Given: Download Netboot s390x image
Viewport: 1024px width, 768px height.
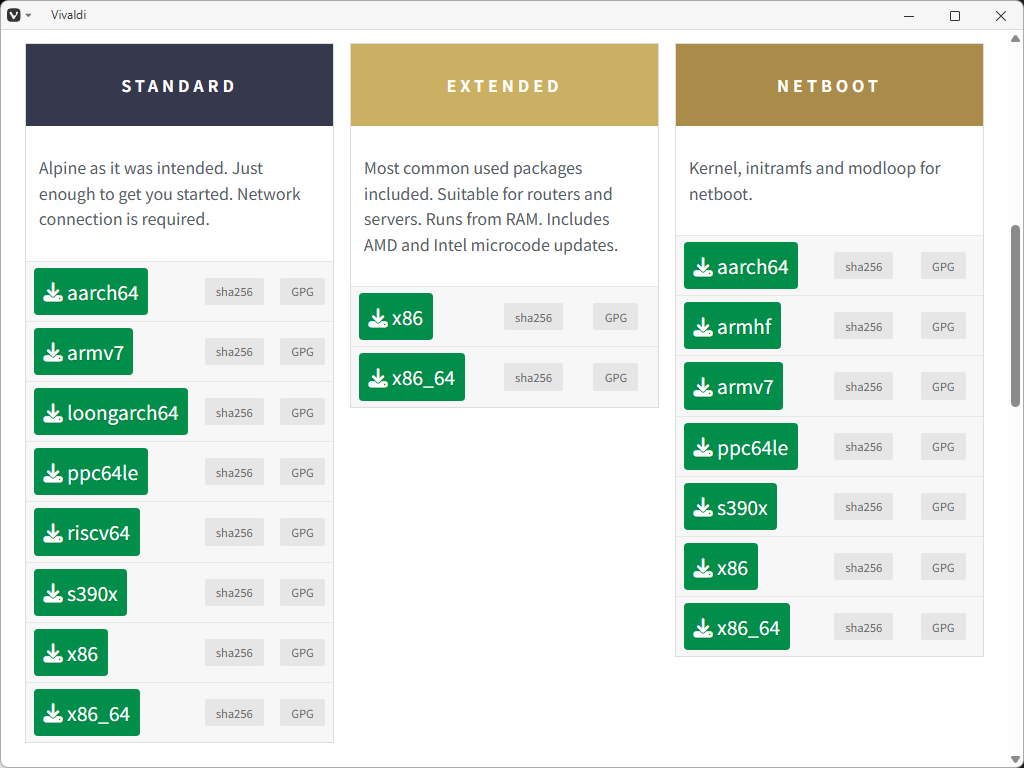Looking at the screenshot, I should coord(731,507).
